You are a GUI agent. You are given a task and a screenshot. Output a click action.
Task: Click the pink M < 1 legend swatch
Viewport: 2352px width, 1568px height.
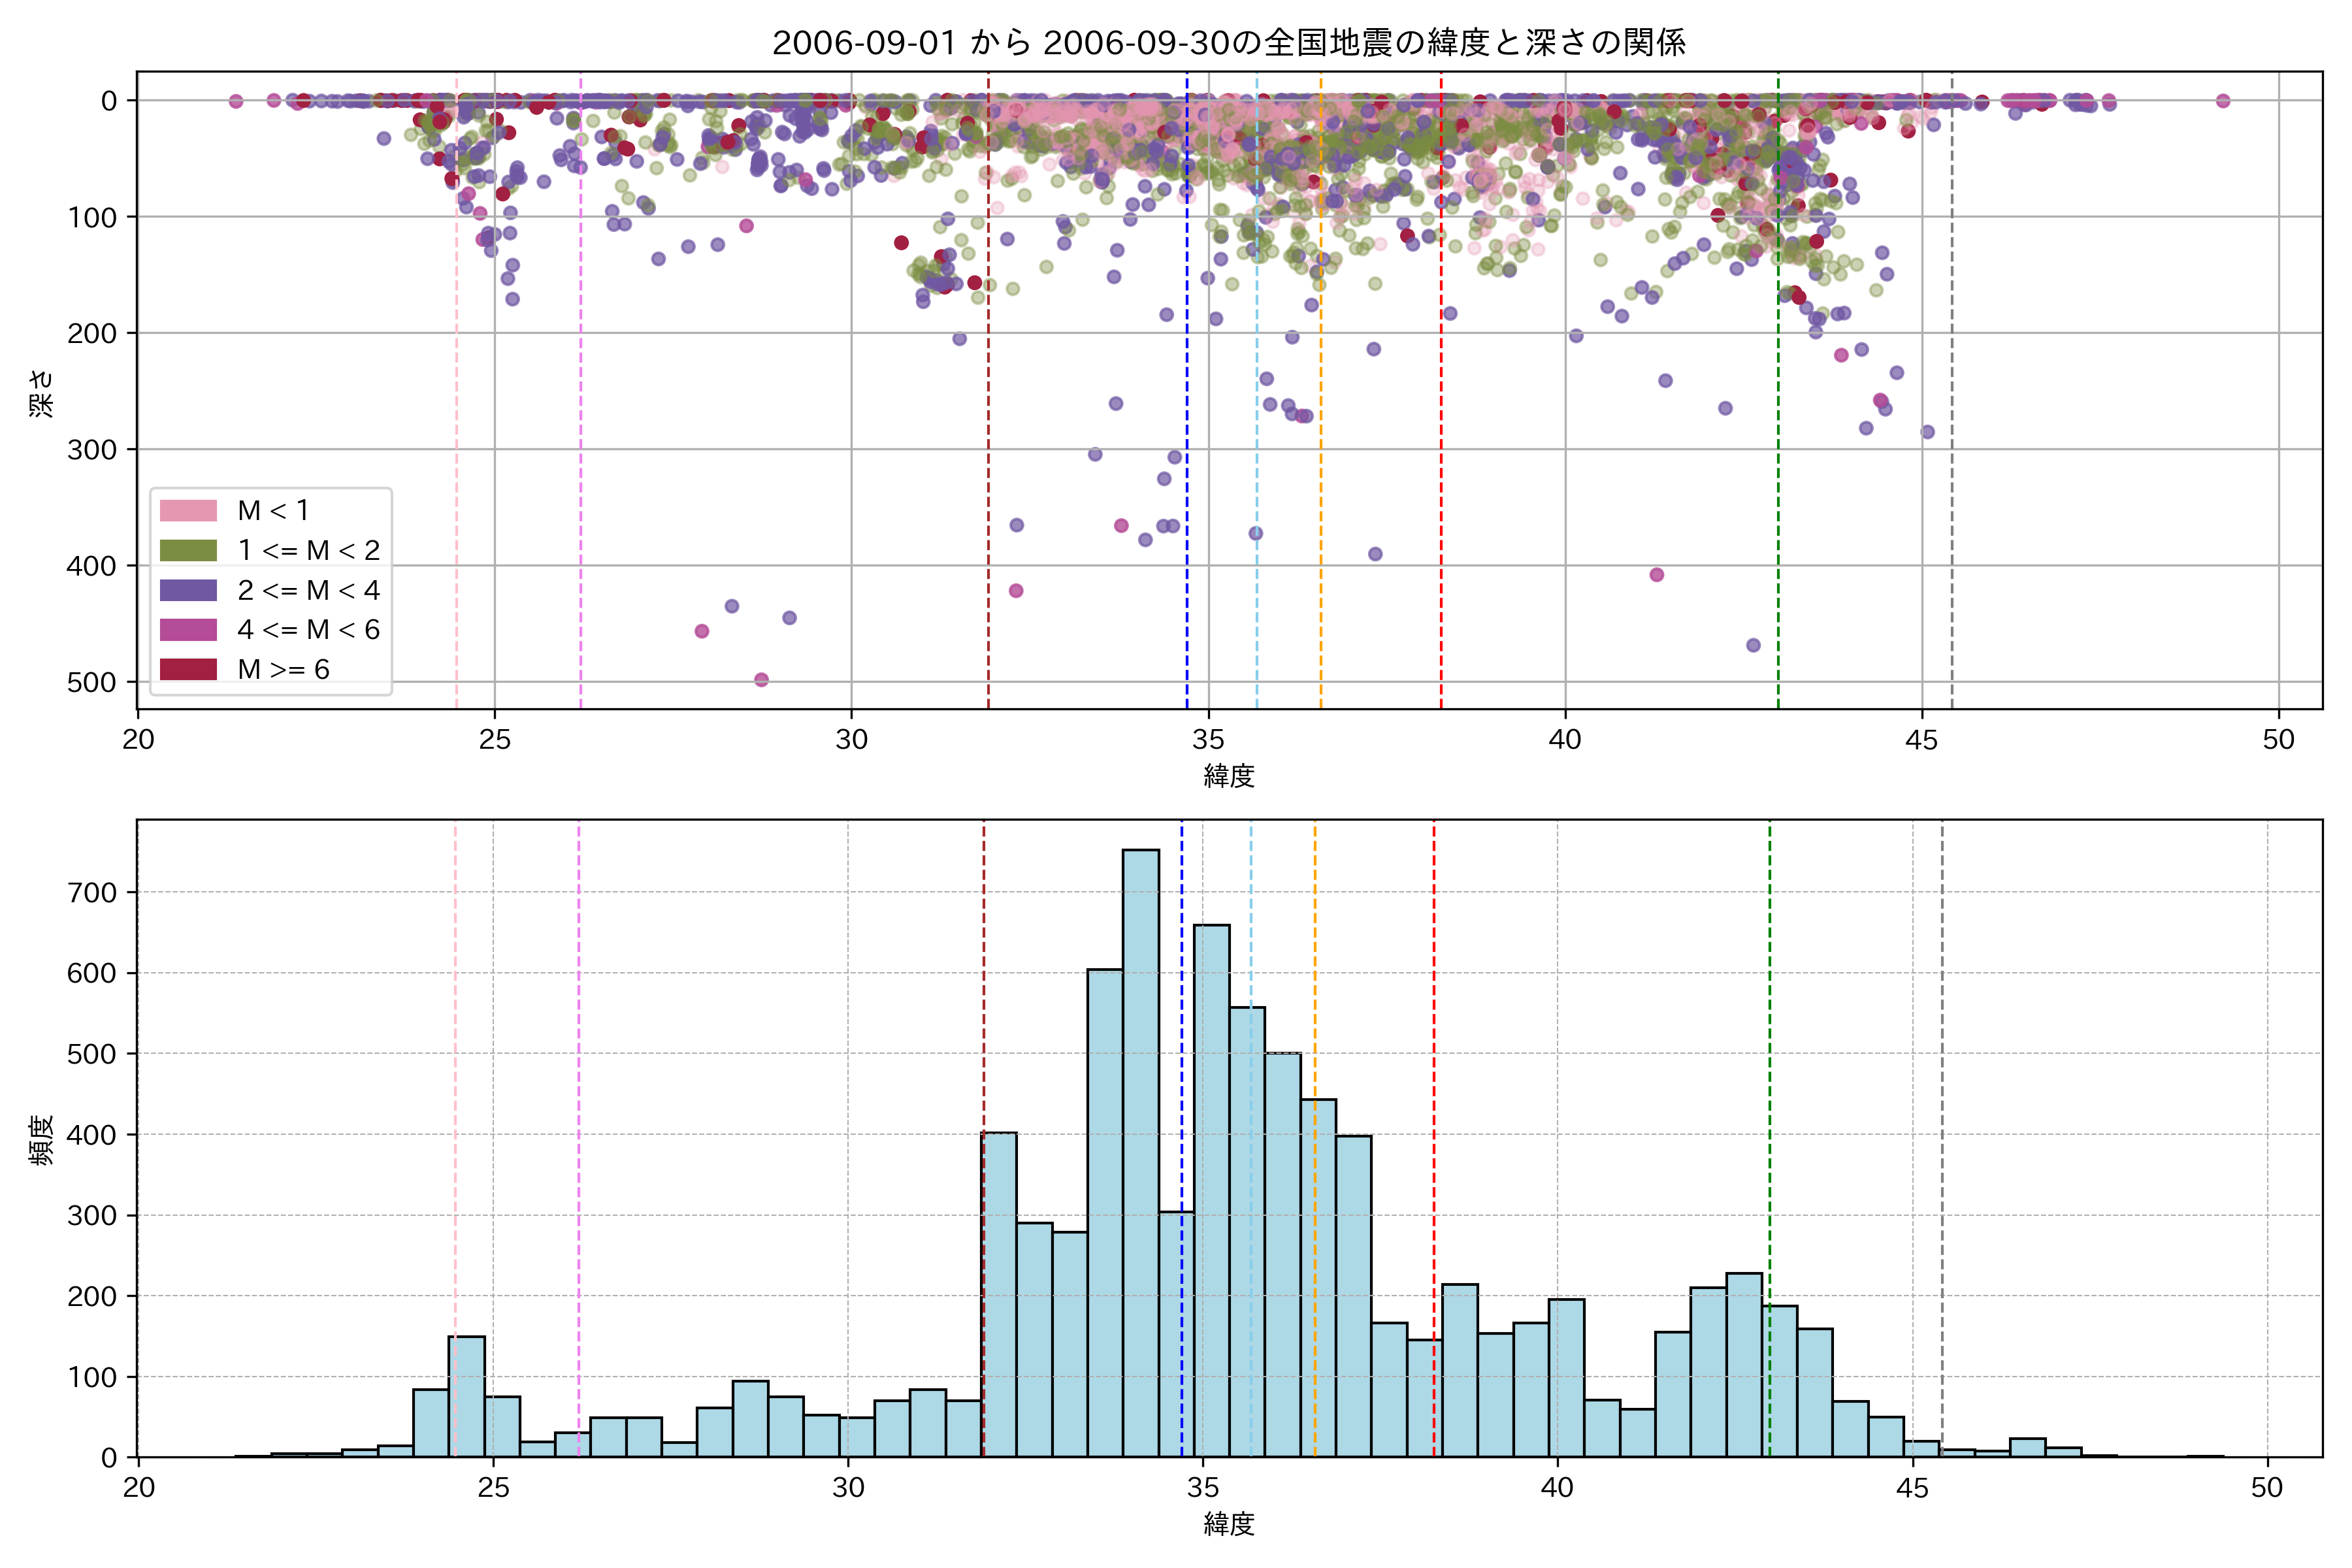click(188, 510)
